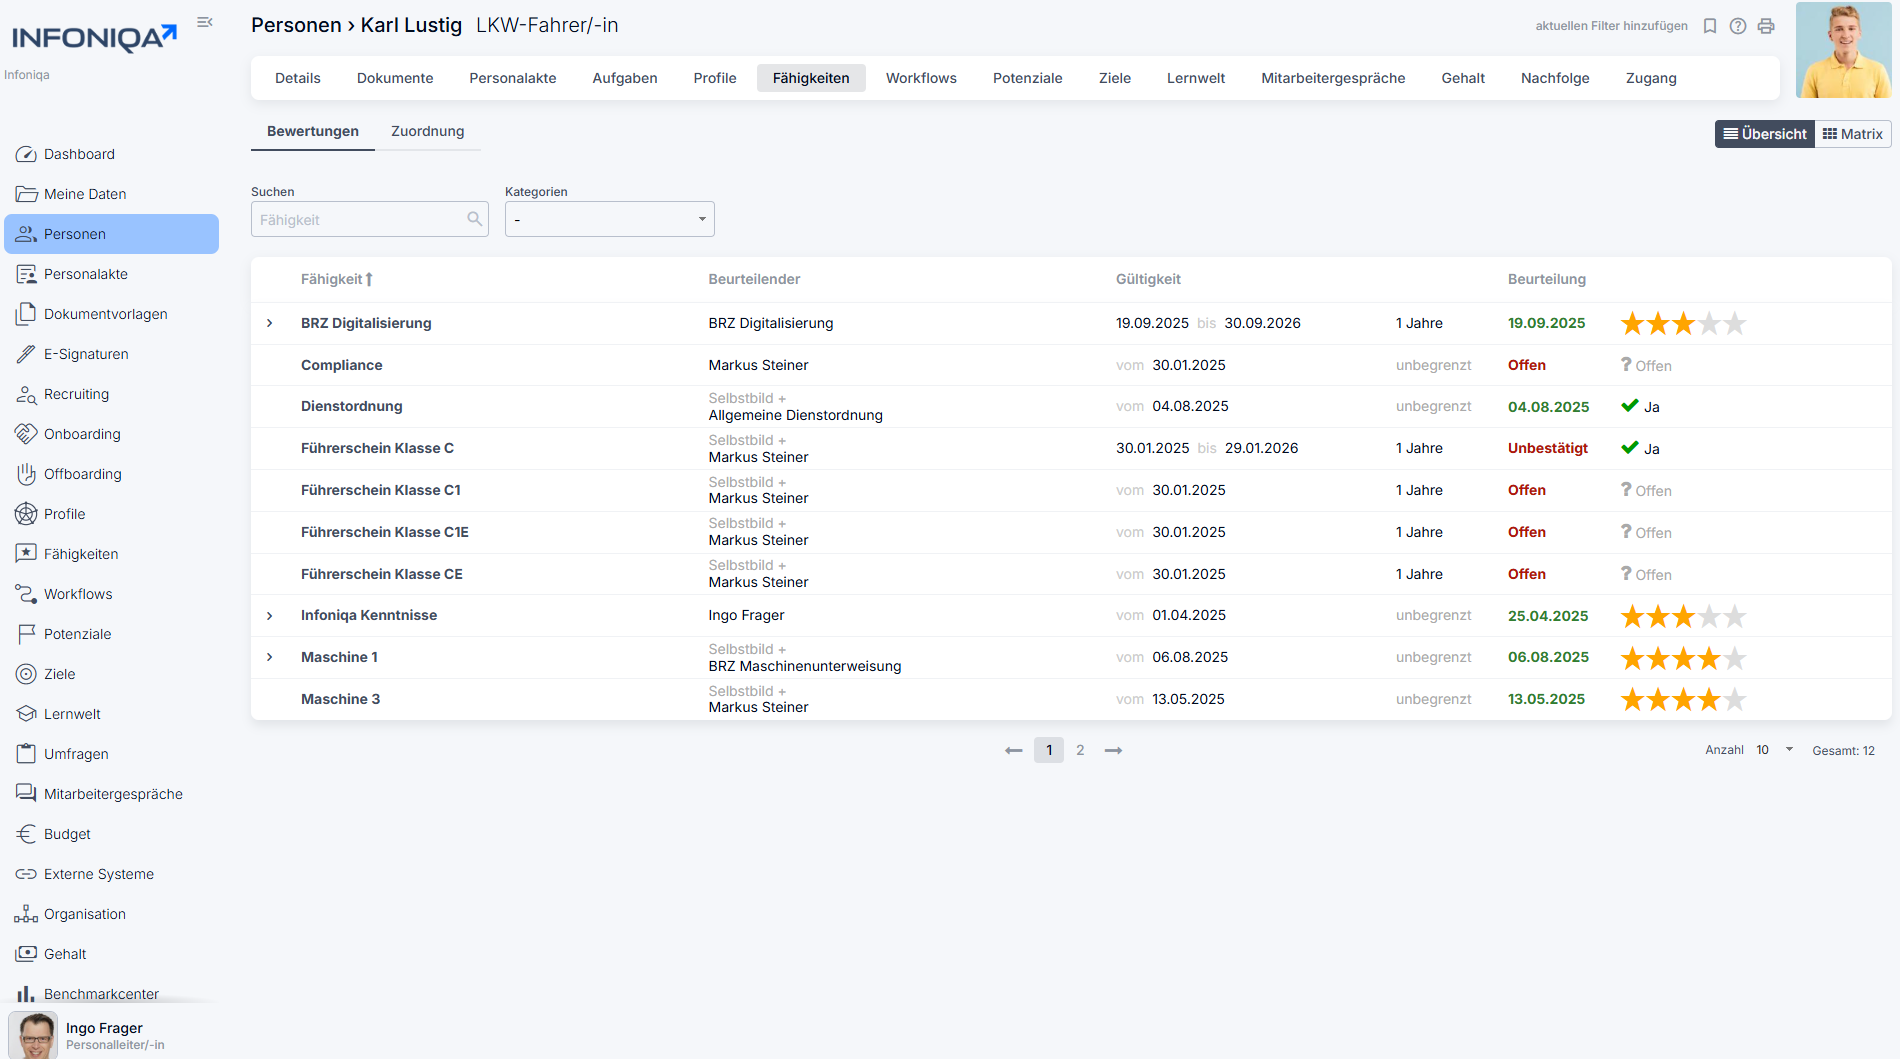The width and height of the screenshot is (1900, 1059).
Task: Open Lernwelt graduation cap icon
Action: (26, 714)
